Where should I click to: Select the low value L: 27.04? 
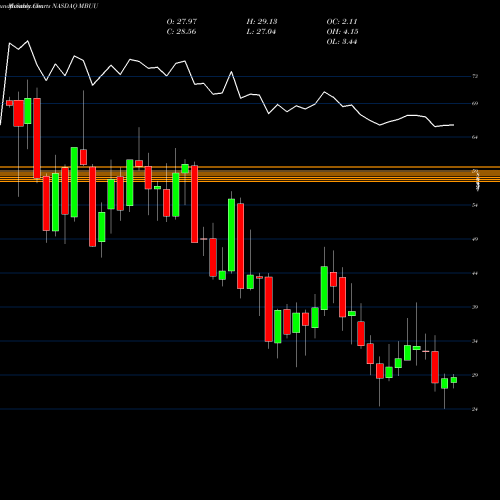(261, 32)
